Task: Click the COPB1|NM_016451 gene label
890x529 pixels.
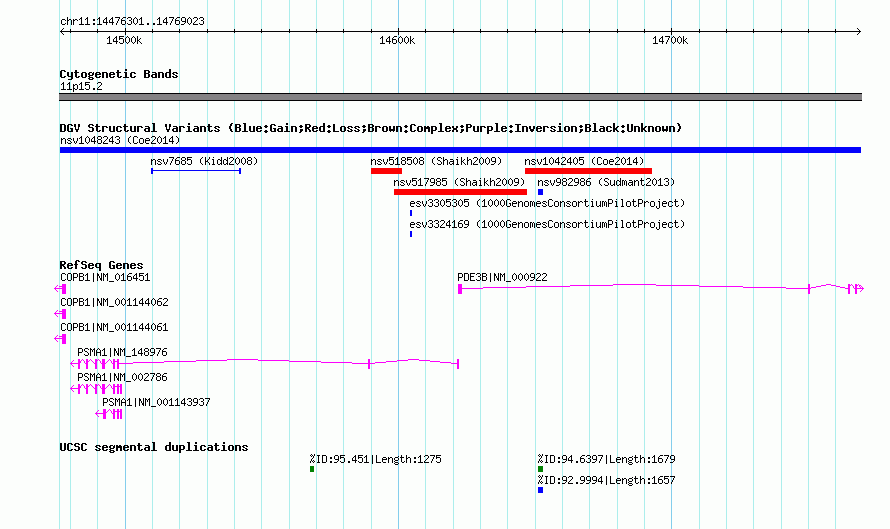Action: [105, 277]
